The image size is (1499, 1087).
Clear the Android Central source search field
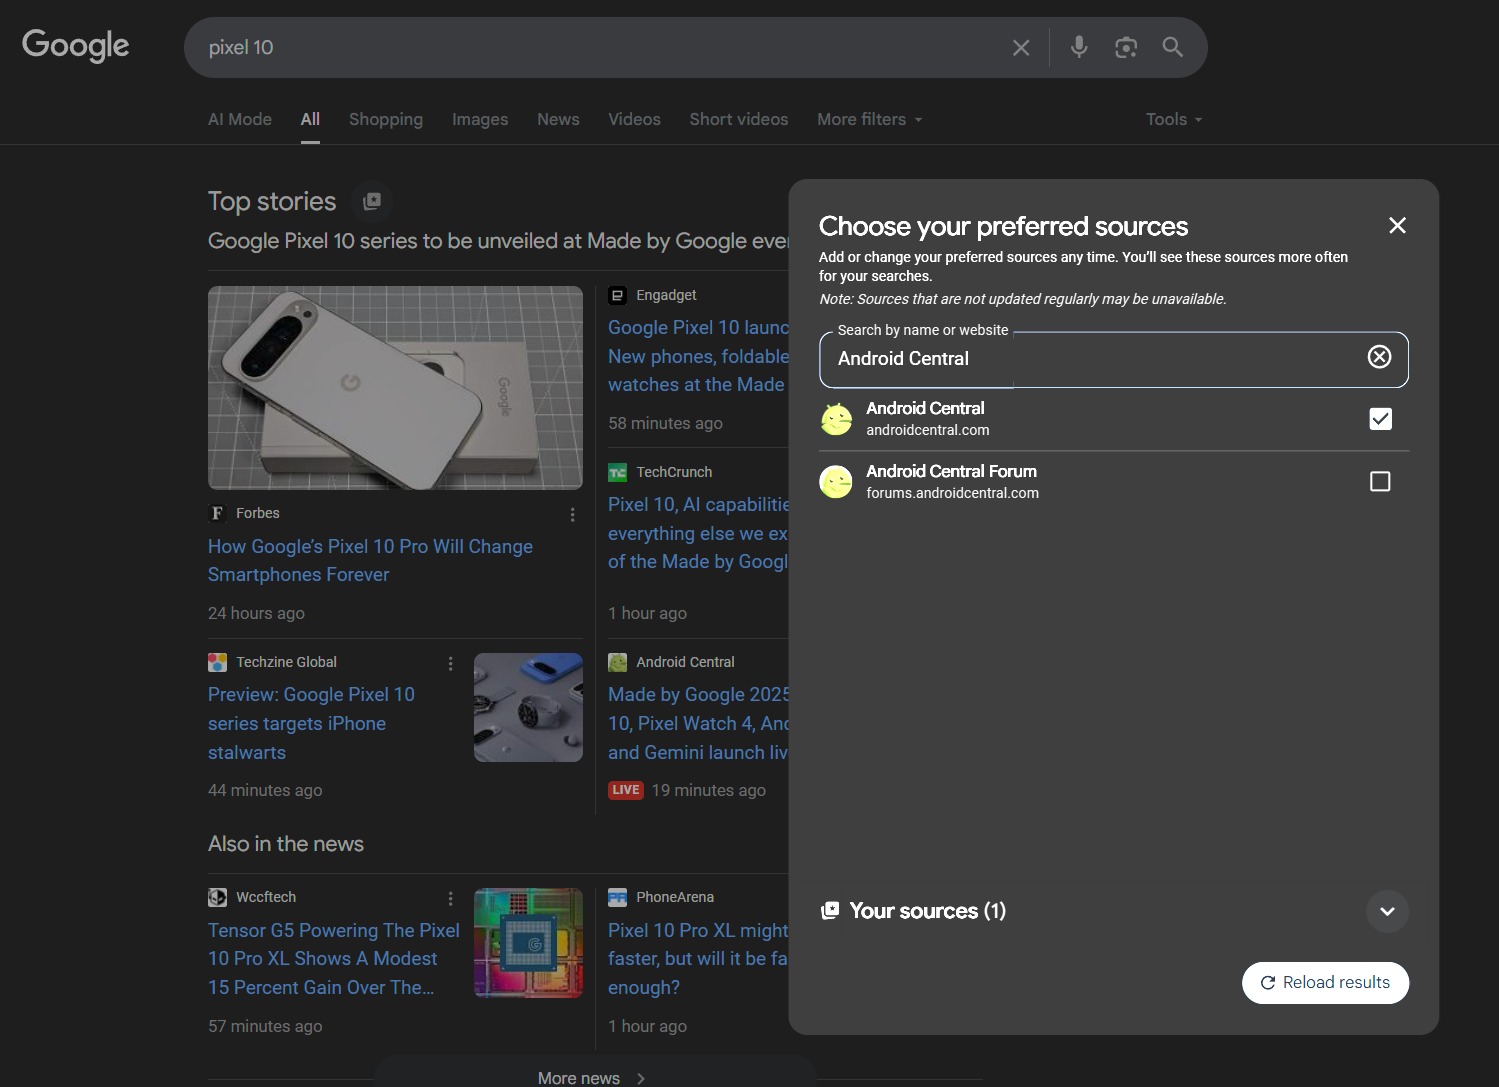point(1379,357)
